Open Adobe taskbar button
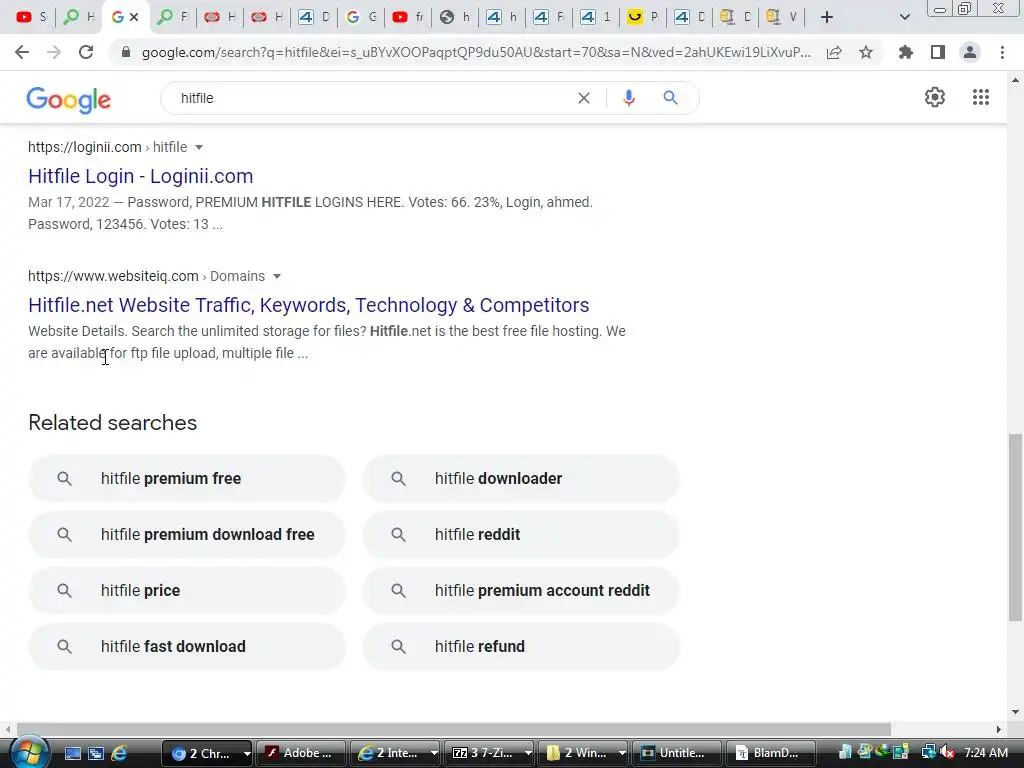 300,753
